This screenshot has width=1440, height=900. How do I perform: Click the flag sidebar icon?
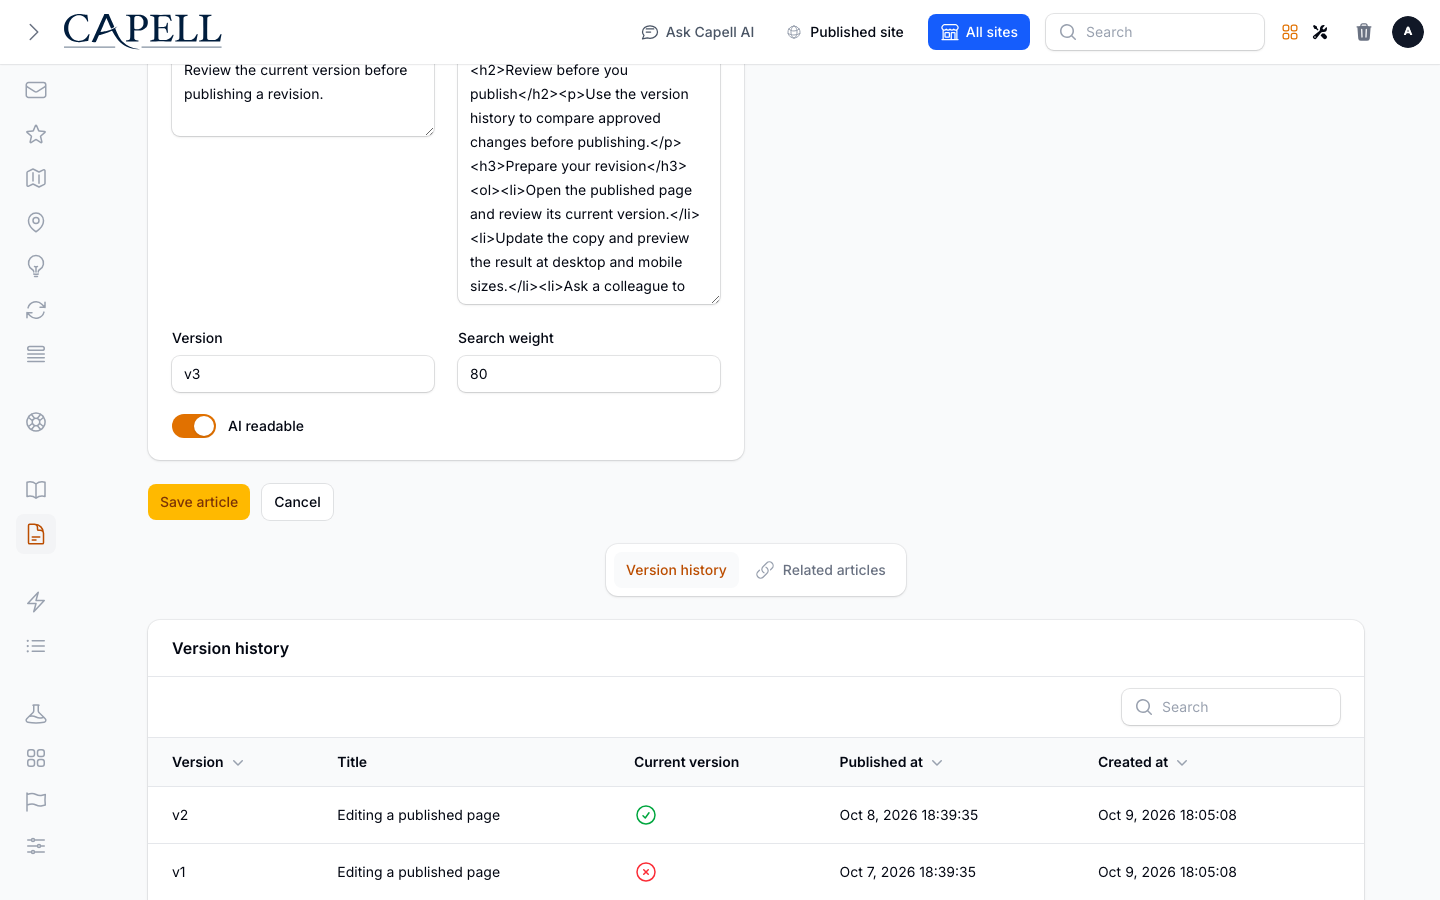click(36, 802)
